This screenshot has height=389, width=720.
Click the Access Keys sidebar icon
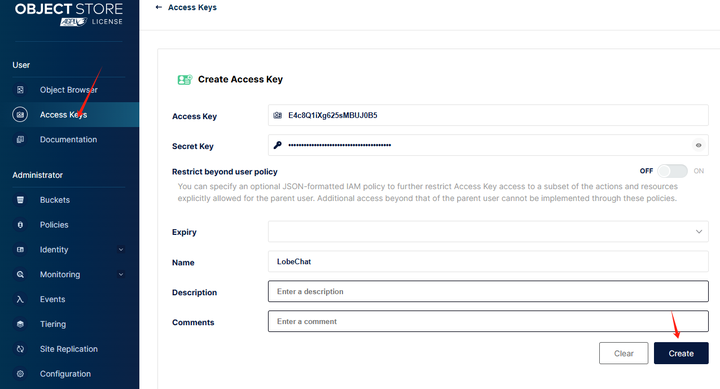pos(20,114)
